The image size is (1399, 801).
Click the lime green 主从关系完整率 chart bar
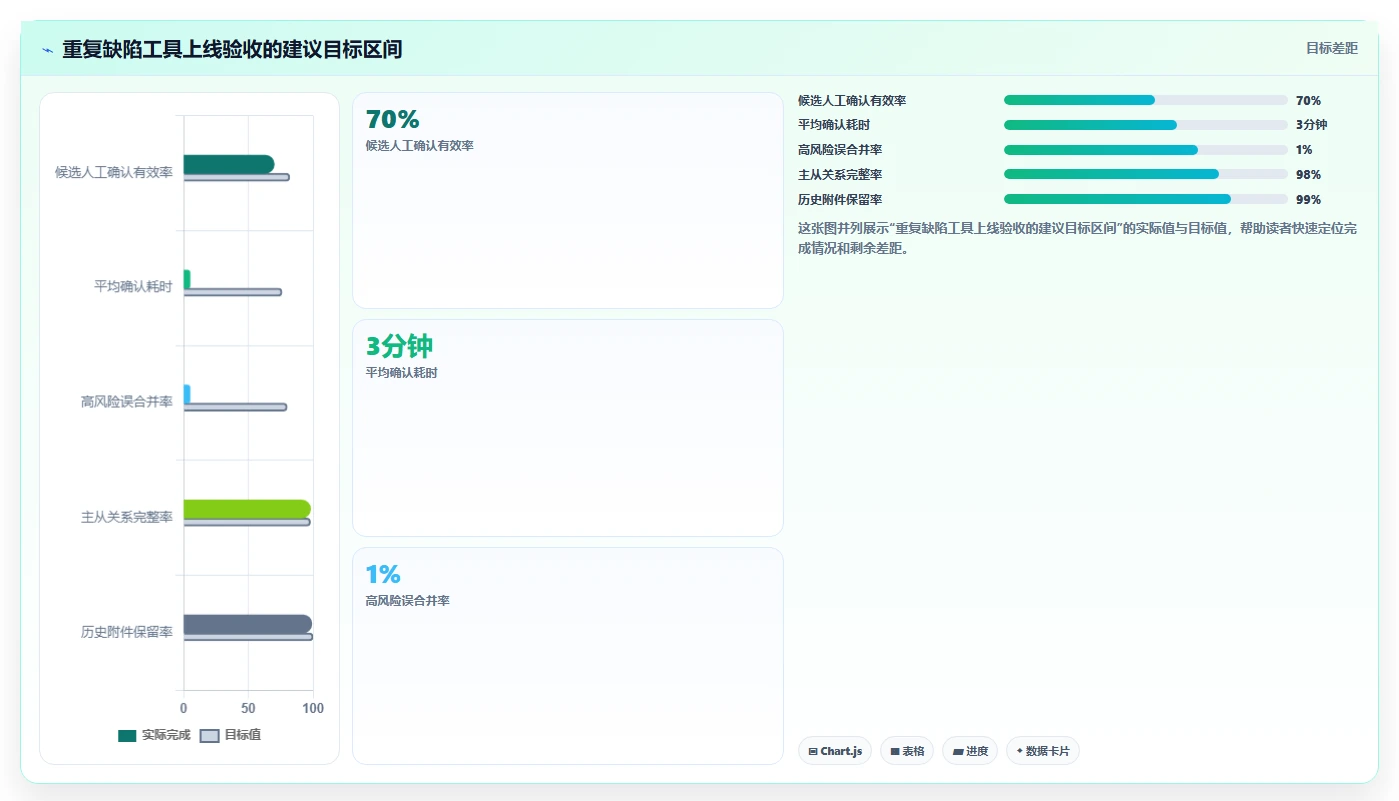click(x=247, y=509)
